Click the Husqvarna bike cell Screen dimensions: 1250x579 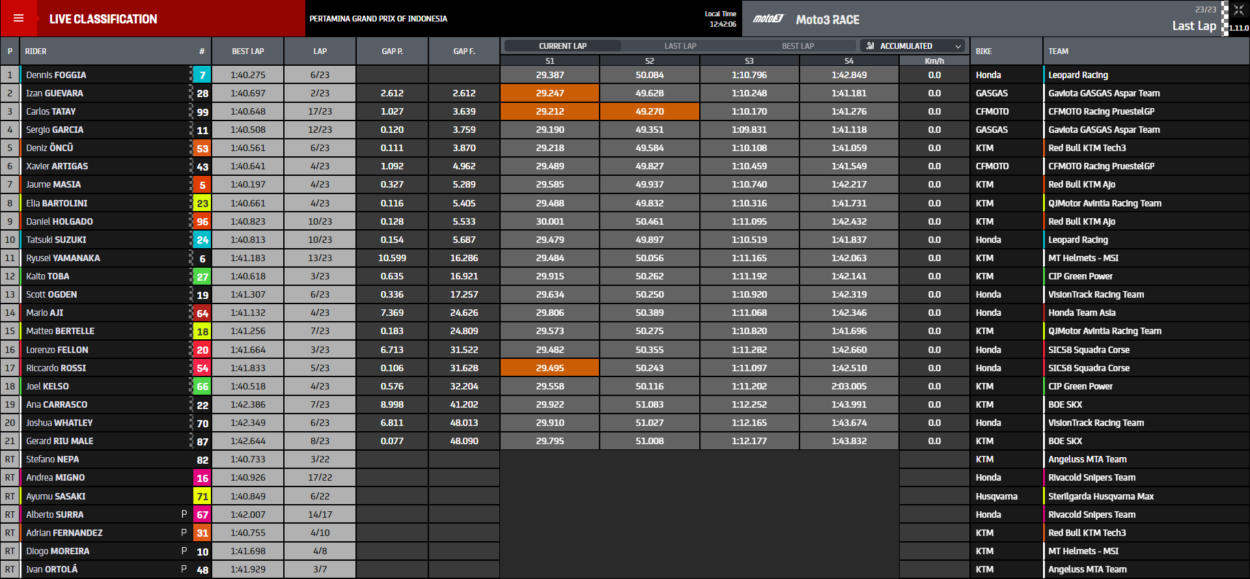1006,496
